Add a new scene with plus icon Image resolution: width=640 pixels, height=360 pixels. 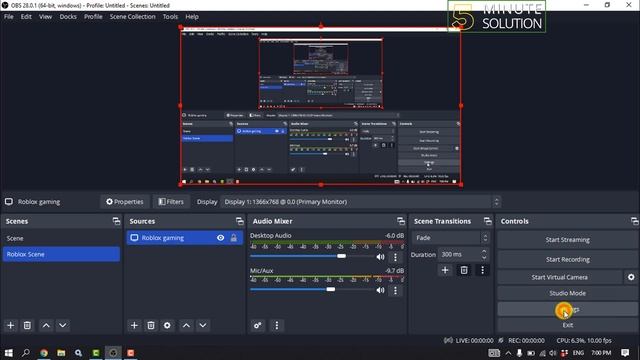pos(11,325)
